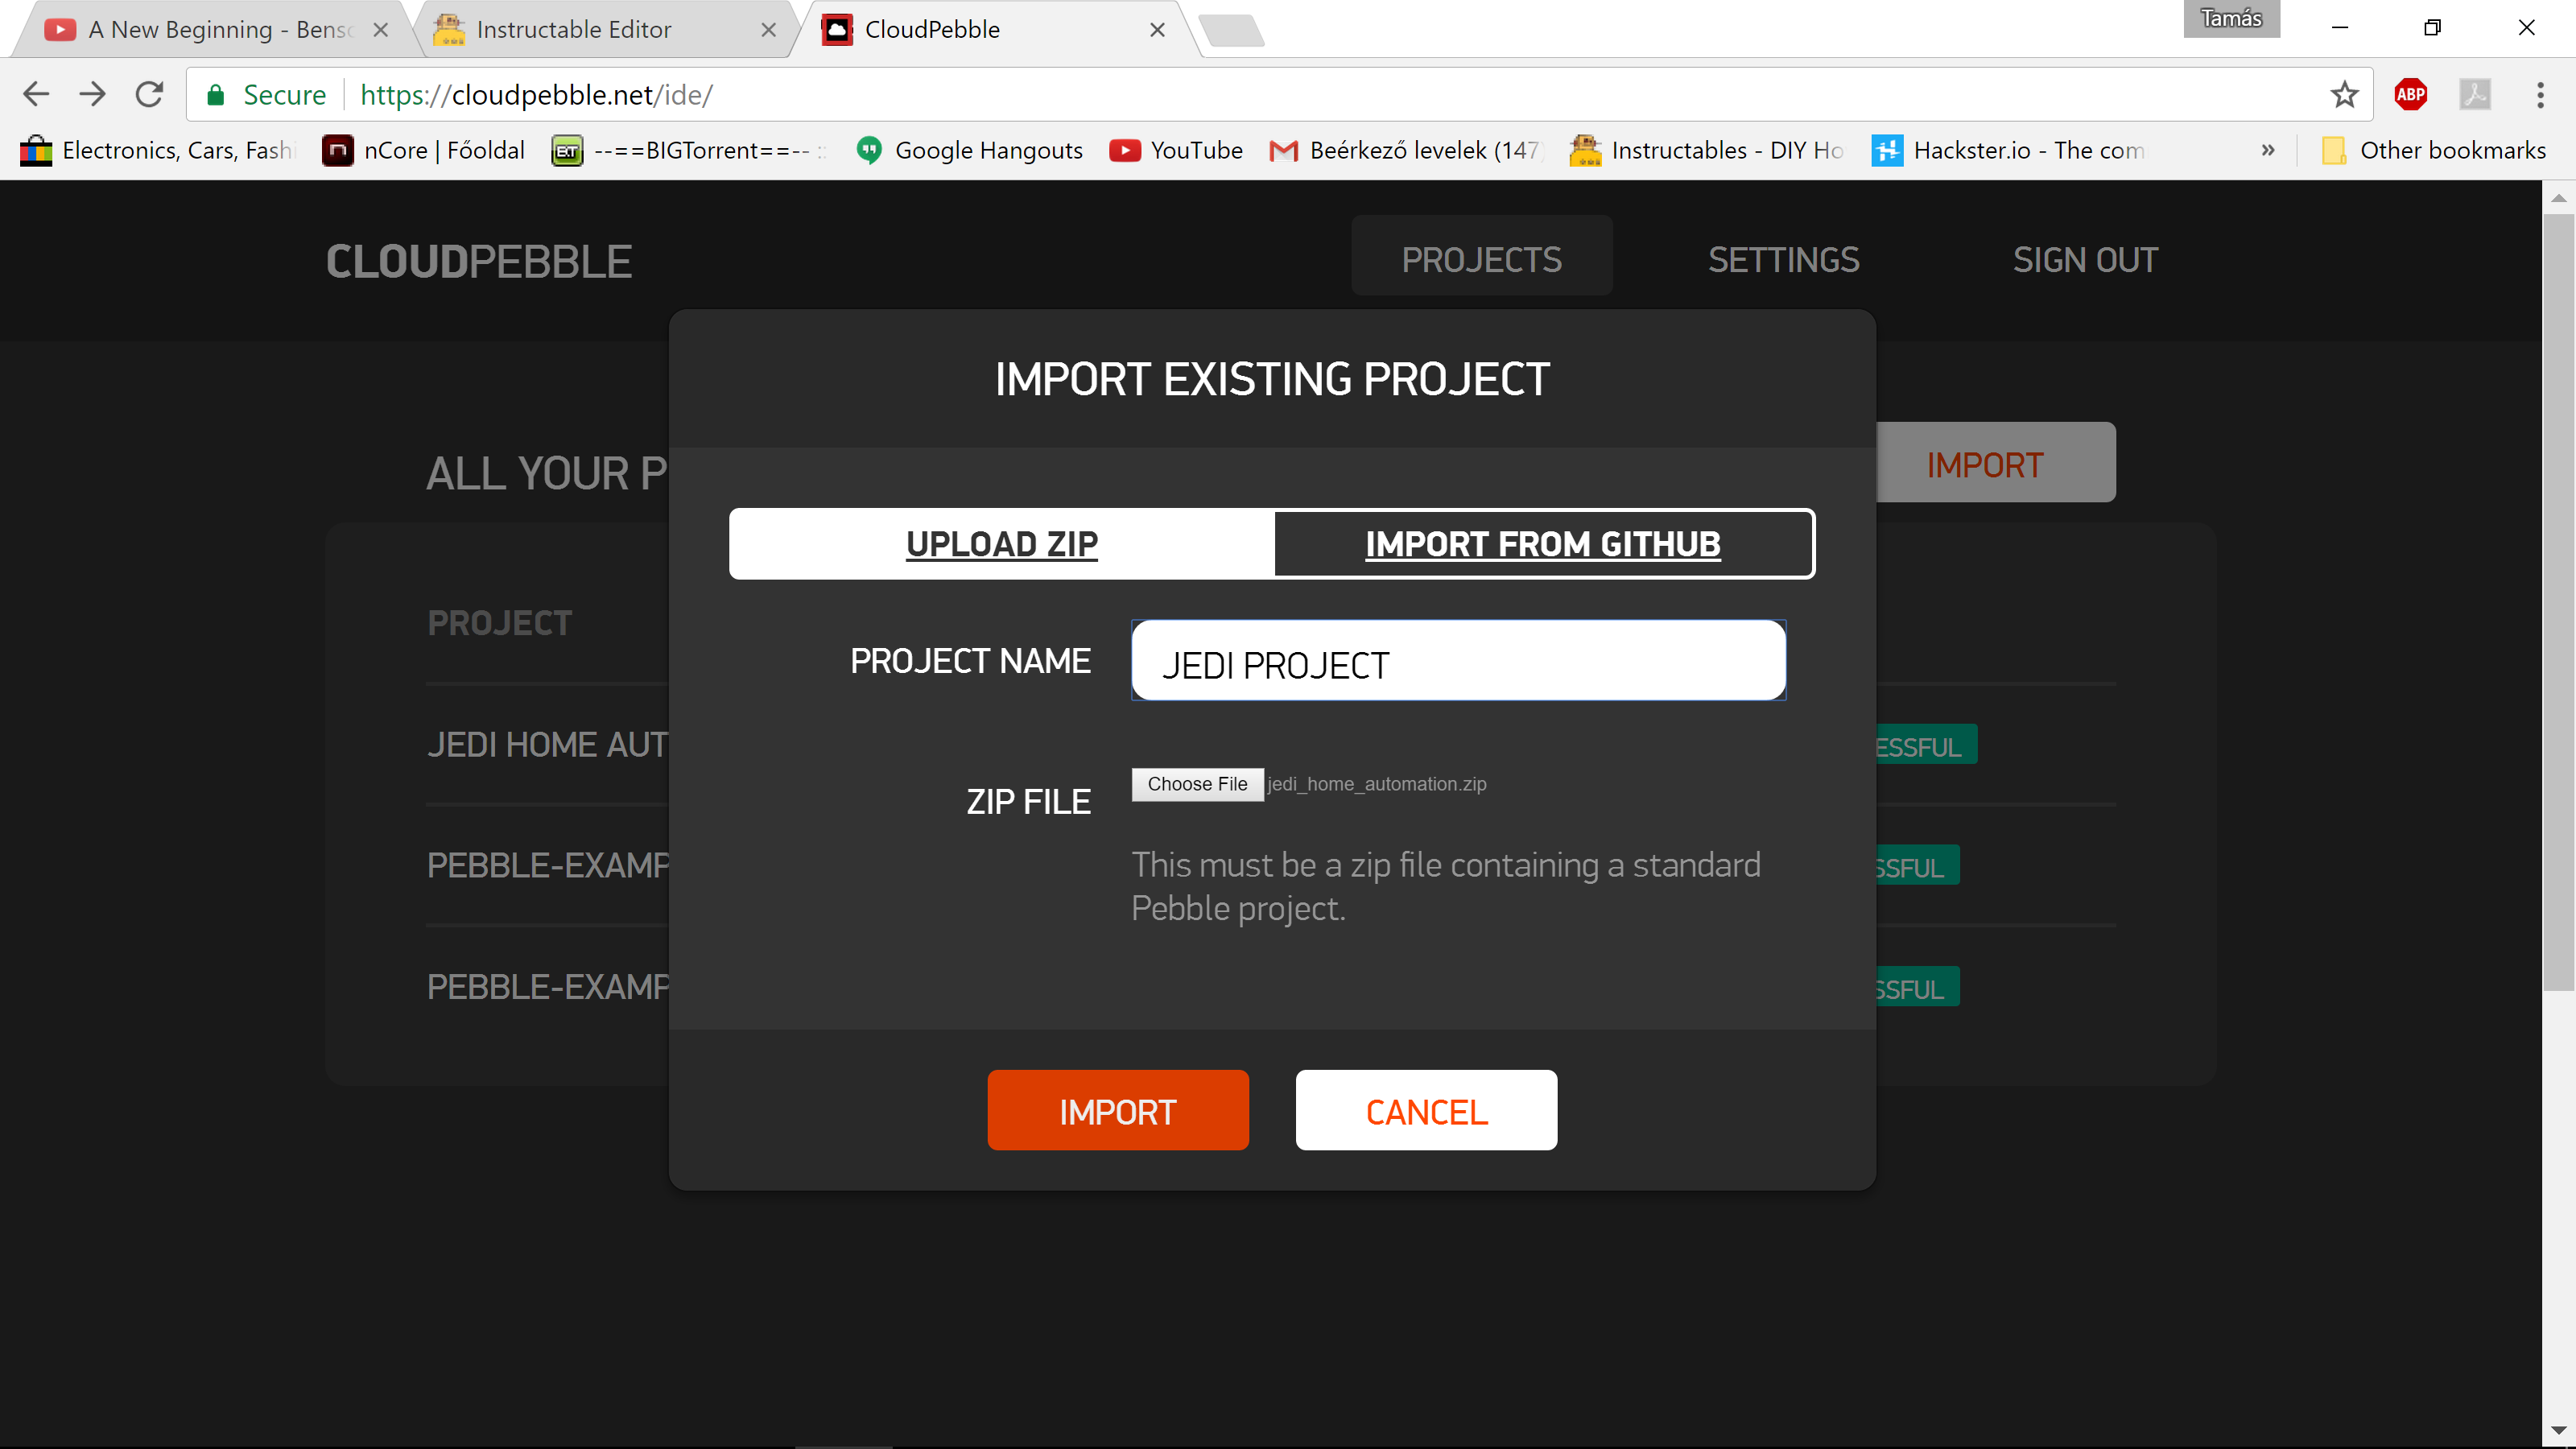Click the green Secure padlock icon
Image resolution: width=2576 pixels, height=1449 pixels.
pyautogui.click(x=215, y=95)
